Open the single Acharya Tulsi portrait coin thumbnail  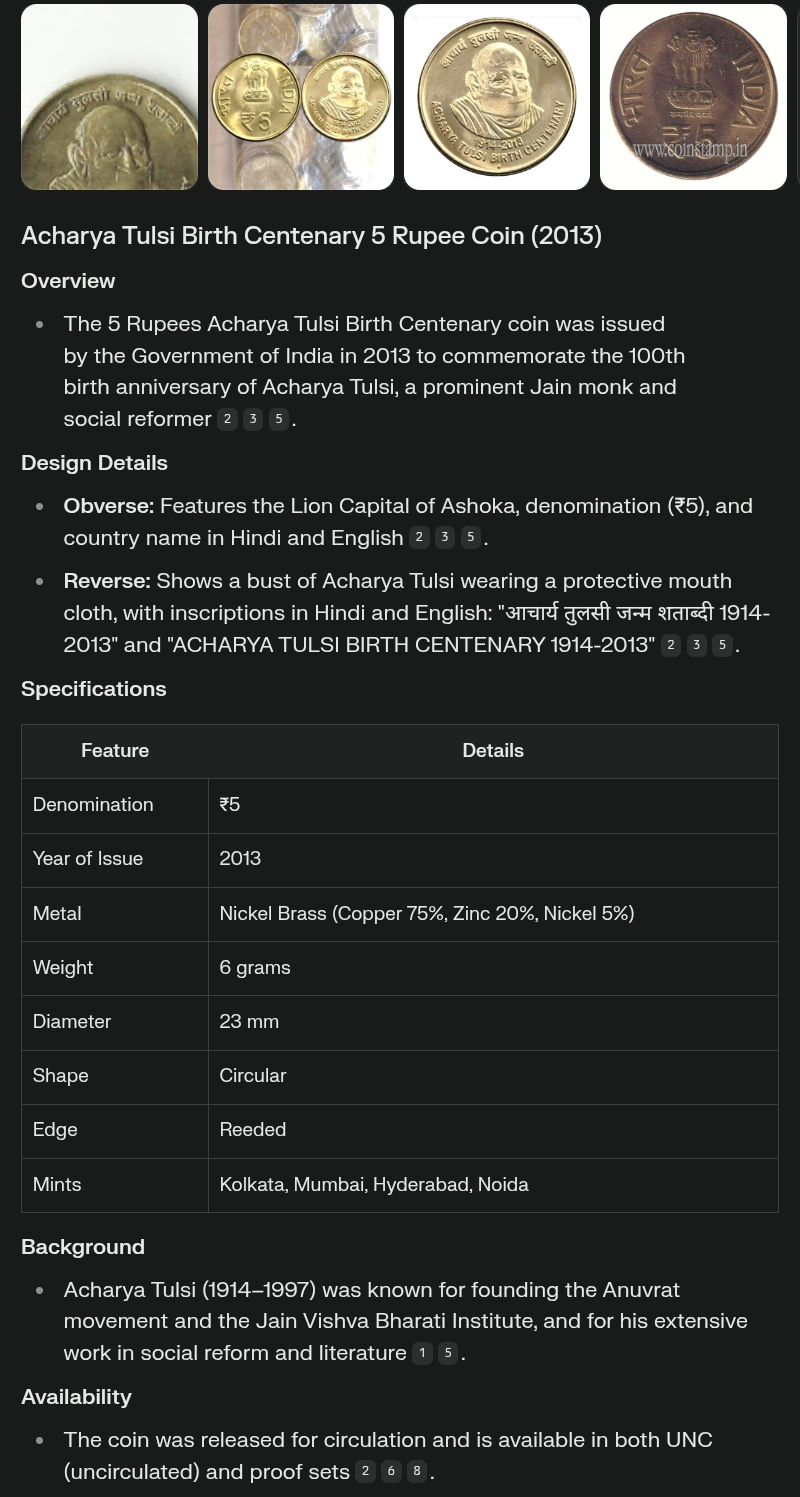(496, 97)
